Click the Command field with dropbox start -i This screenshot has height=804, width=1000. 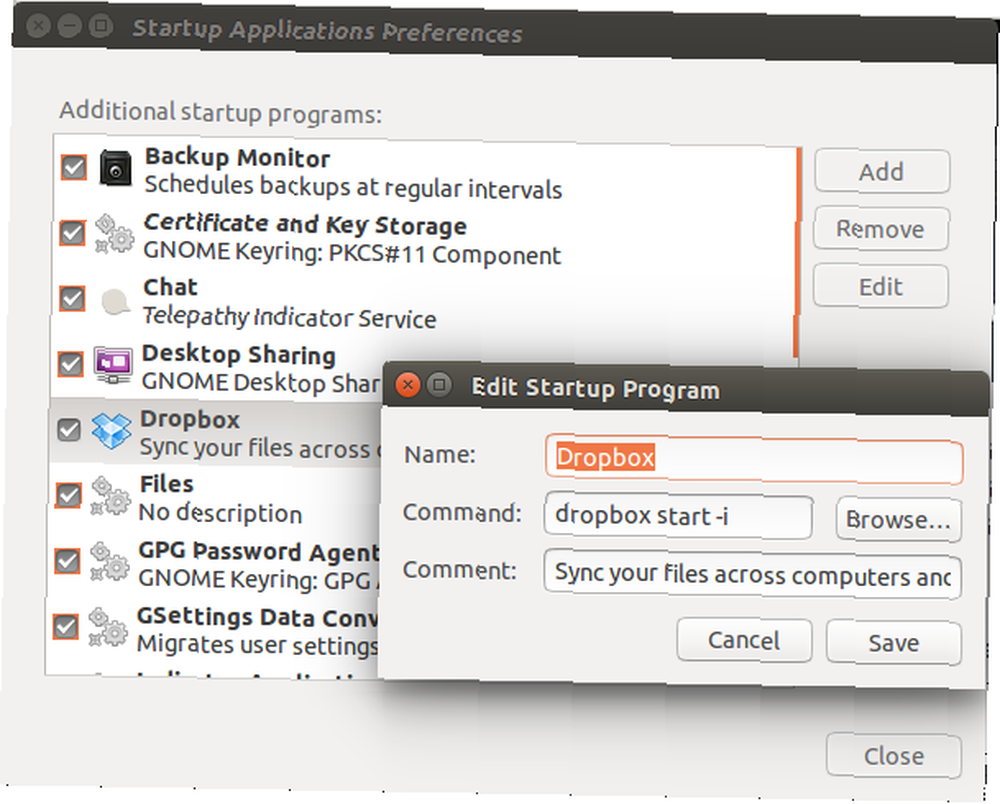tap(679, 516)
